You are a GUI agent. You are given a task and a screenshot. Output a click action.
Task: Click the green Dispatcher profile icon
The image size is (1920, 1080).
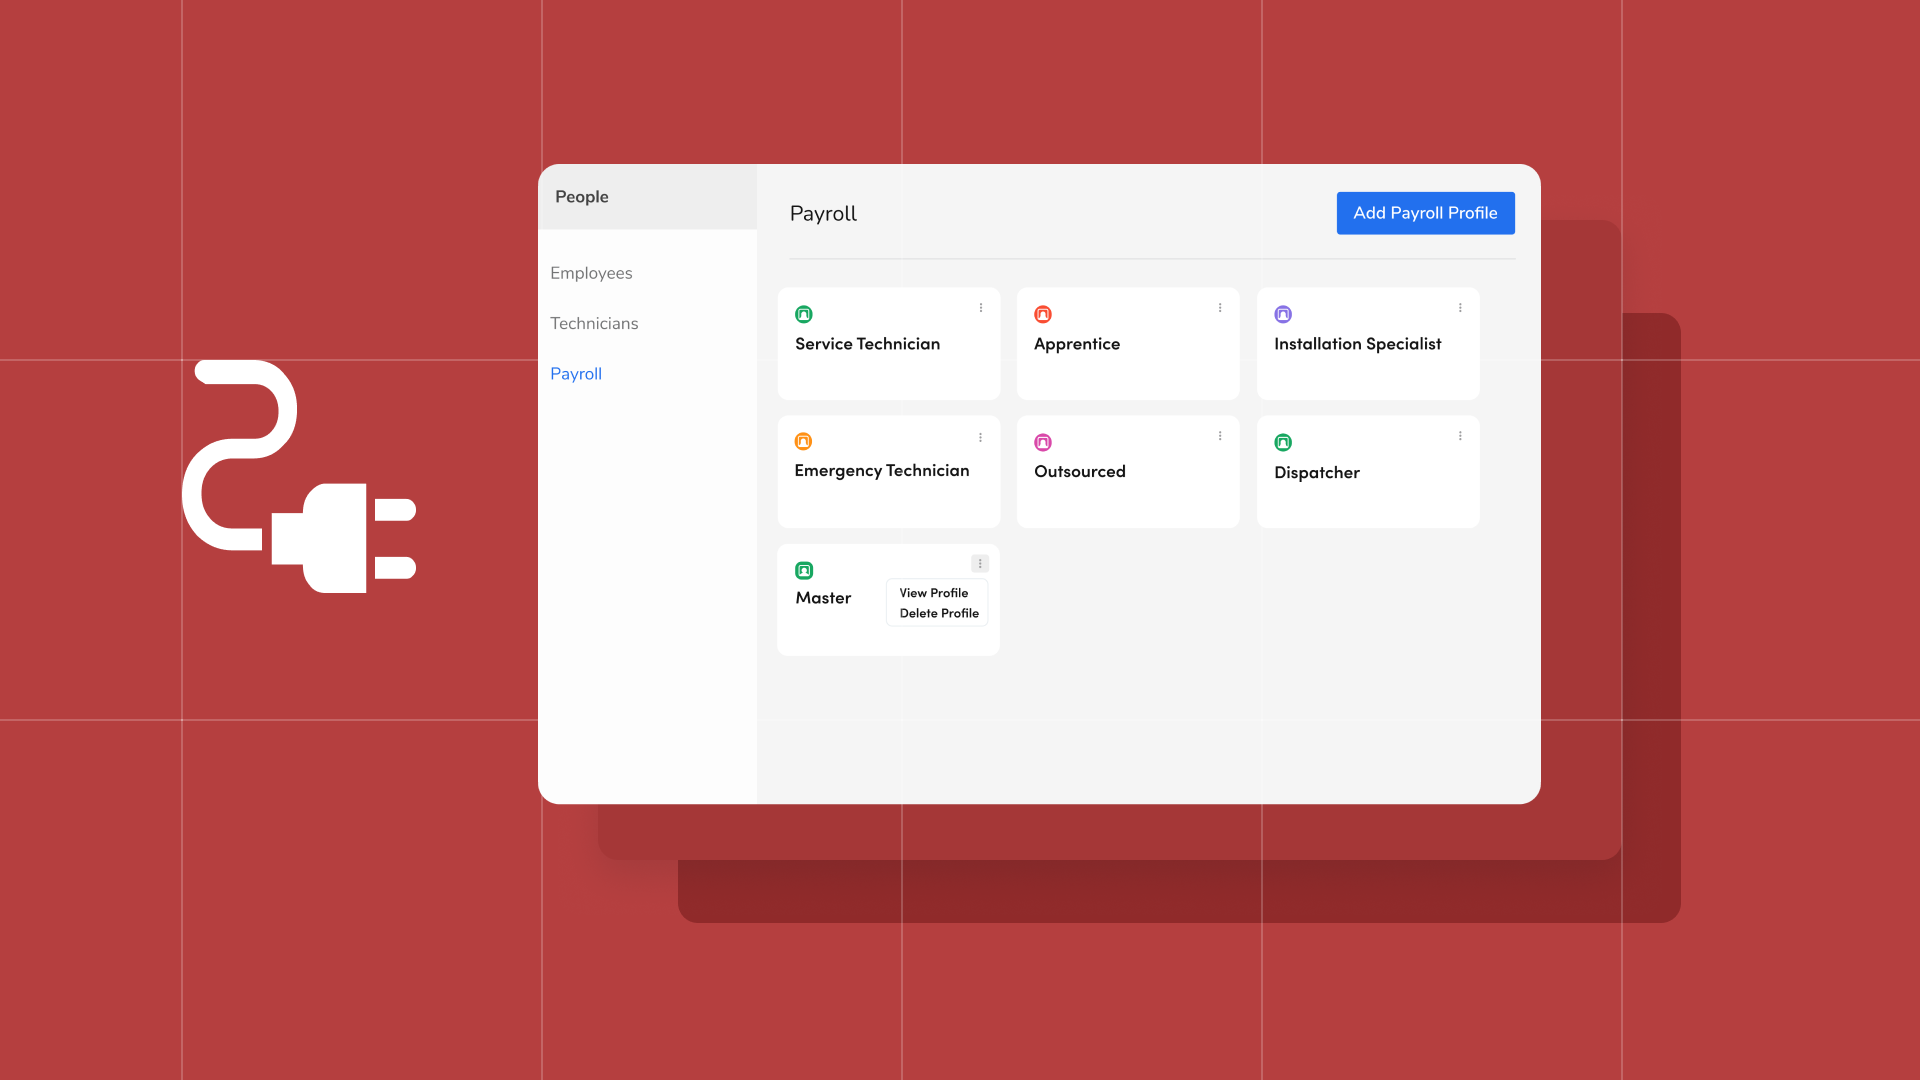tap(1283, 442)
